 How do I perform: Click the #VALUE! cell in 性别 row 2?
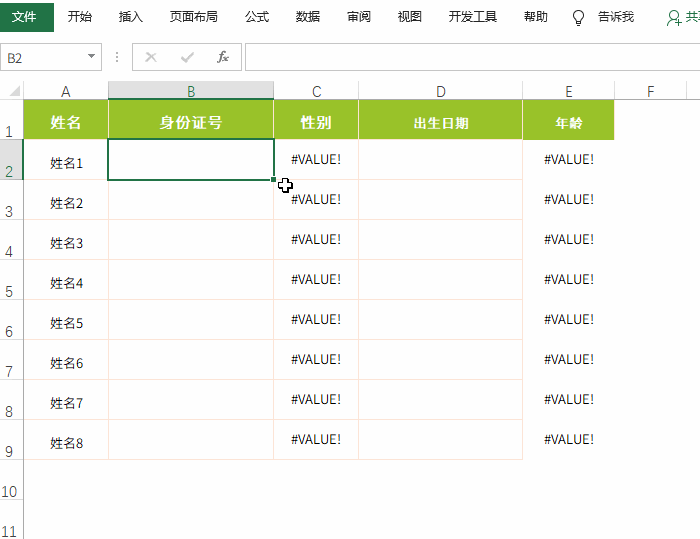pyautogui.click(x=316, y=160)
